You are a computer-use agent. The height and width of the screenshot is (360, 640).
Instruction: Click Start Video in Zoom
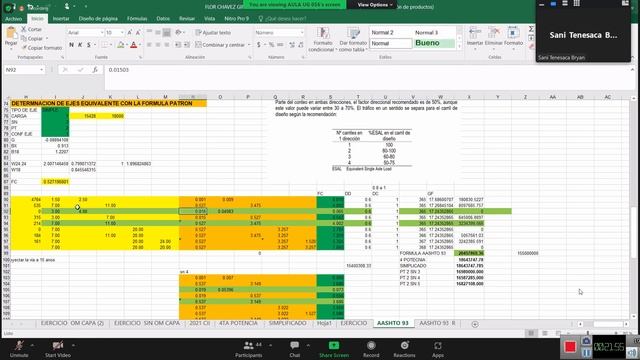click(x=58, y=349)
